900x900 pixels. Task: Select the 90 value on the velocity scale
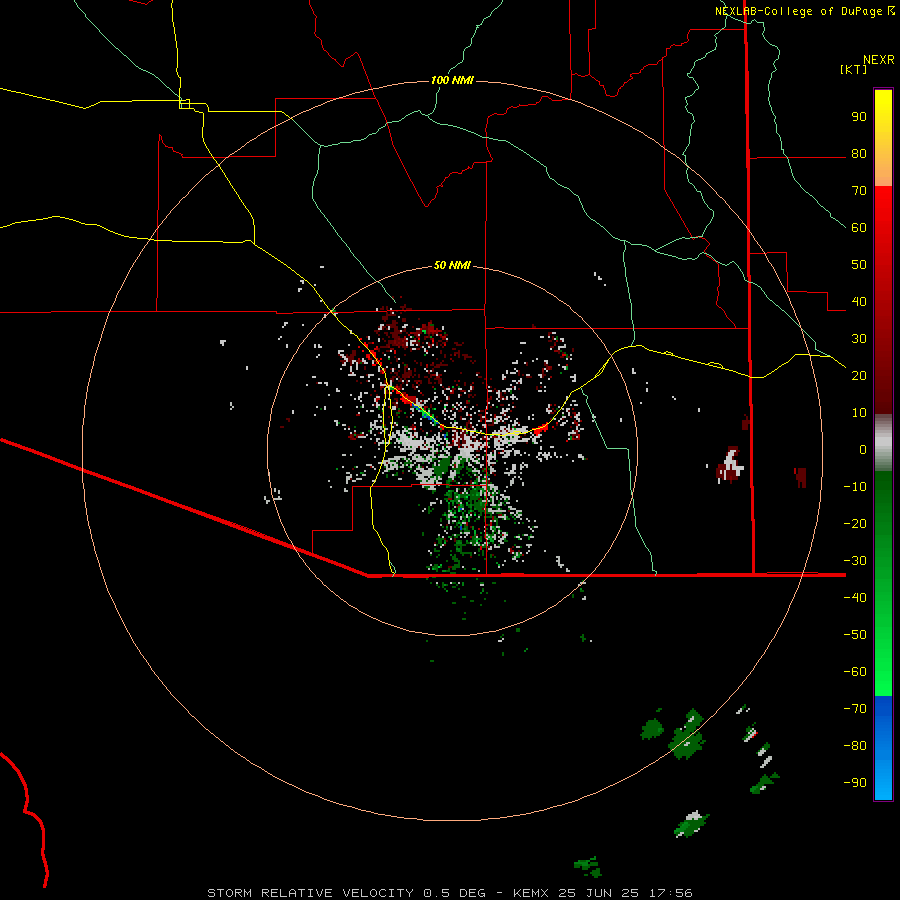859,117
